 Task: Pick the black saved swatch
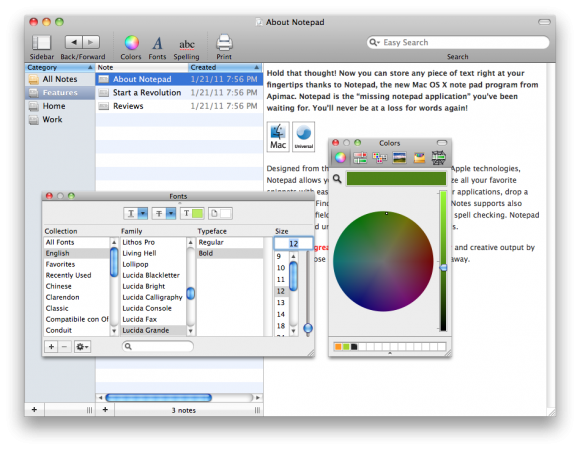[354, 347]
